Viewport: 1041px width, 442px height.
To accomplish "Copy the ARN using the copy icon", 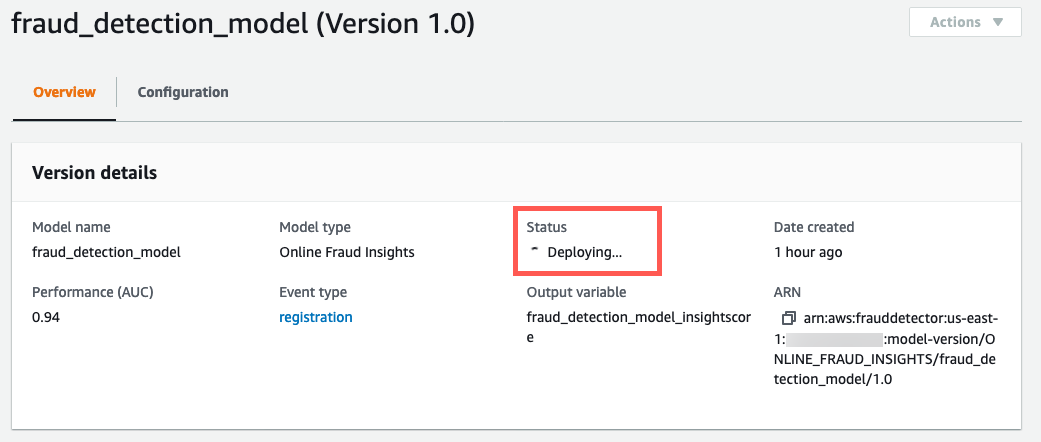I will click(789, 318).
